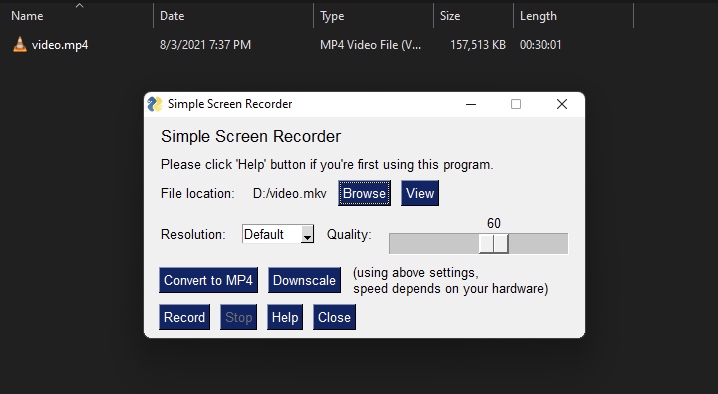Click the VLC cone icon of video.mp4
Image resolution: width=718 pixels, height=394 pixels.
click(20, 44)
